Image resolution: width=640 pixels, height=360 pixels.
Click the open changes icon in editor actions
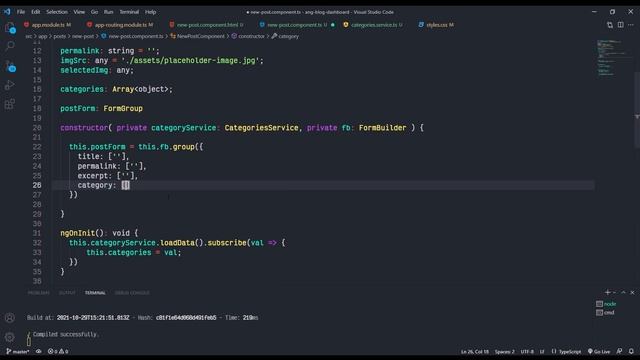(610, 25)
